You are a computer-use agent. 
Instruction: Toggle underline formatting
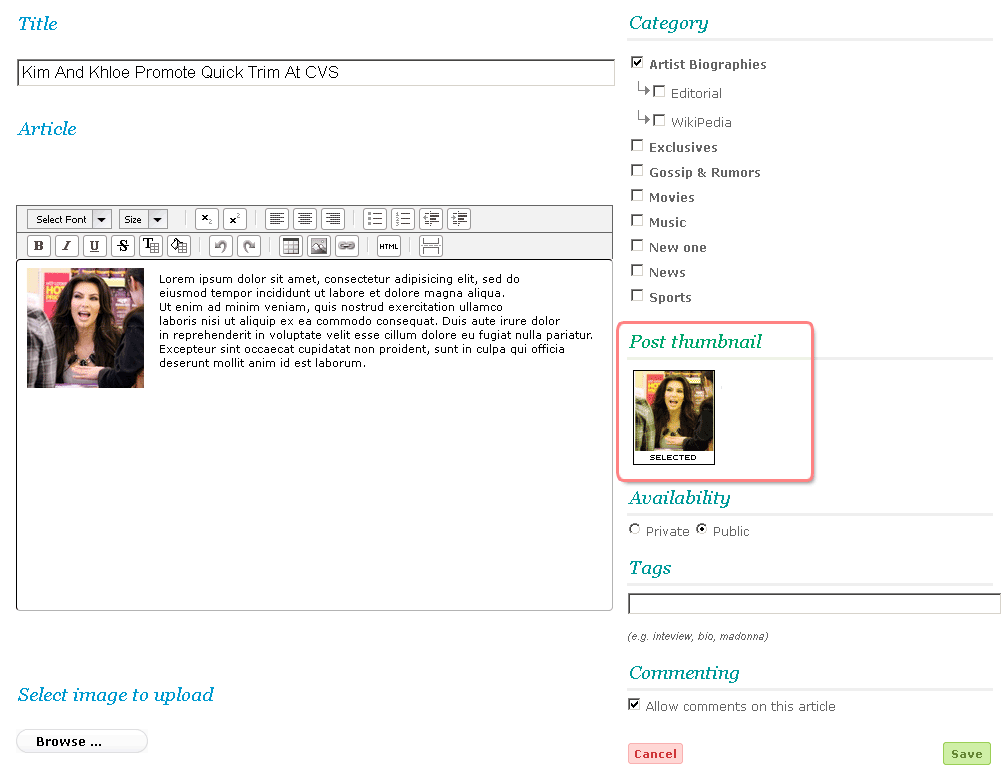click(x=94, y=246)
